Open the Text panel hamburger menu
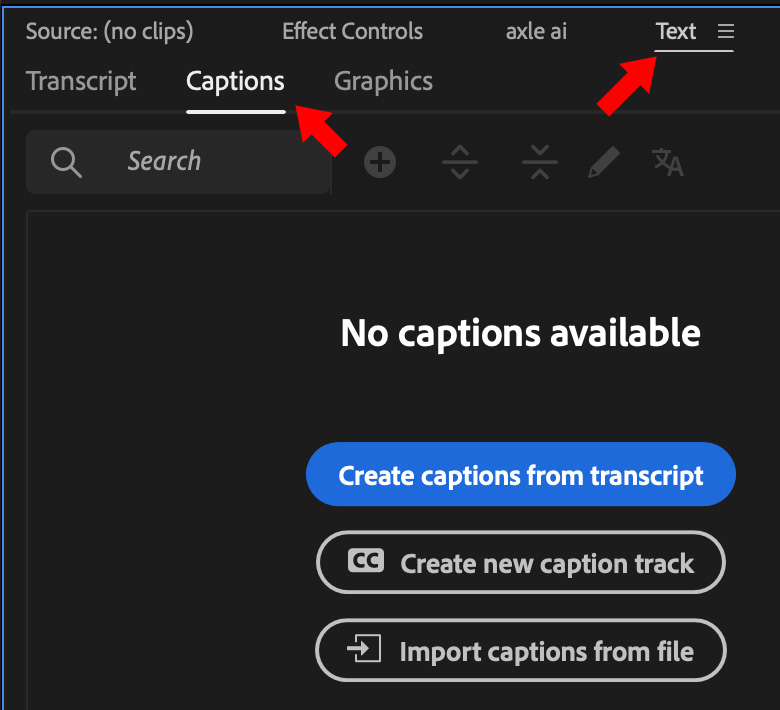The height and width of the screenshot is (710, 780). coord(726,32)
